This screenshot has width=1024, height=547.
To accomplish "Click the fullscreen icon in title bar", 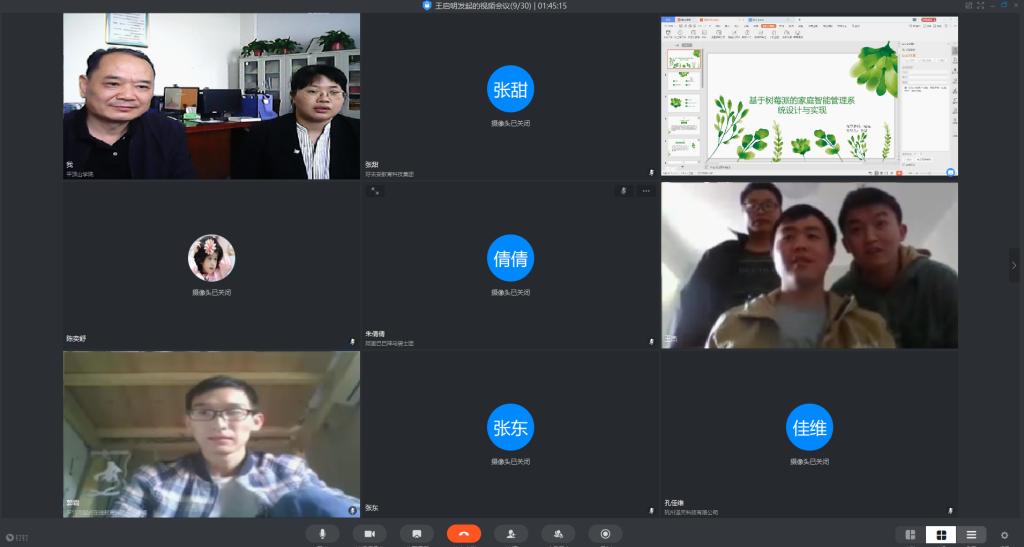I will (979, 6).
